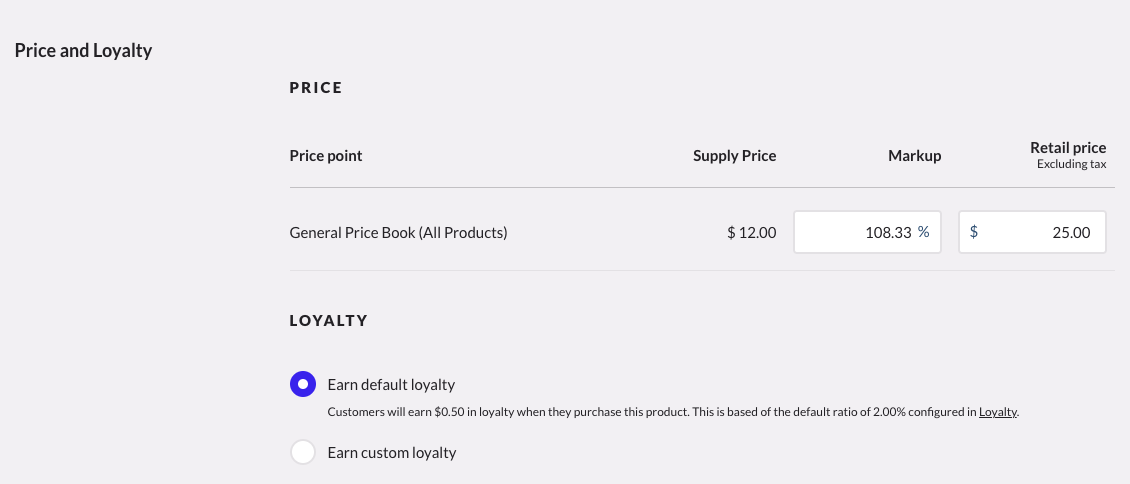This screenshot has height=484, width=1130.
Task: Open the Loyalty settings link
Action: click(997, 412)
